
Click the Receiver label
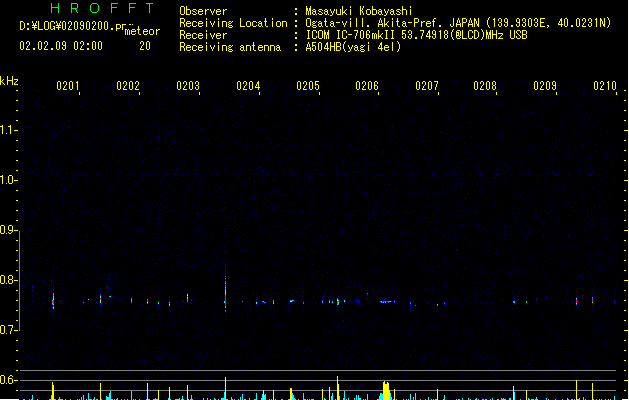203,35
